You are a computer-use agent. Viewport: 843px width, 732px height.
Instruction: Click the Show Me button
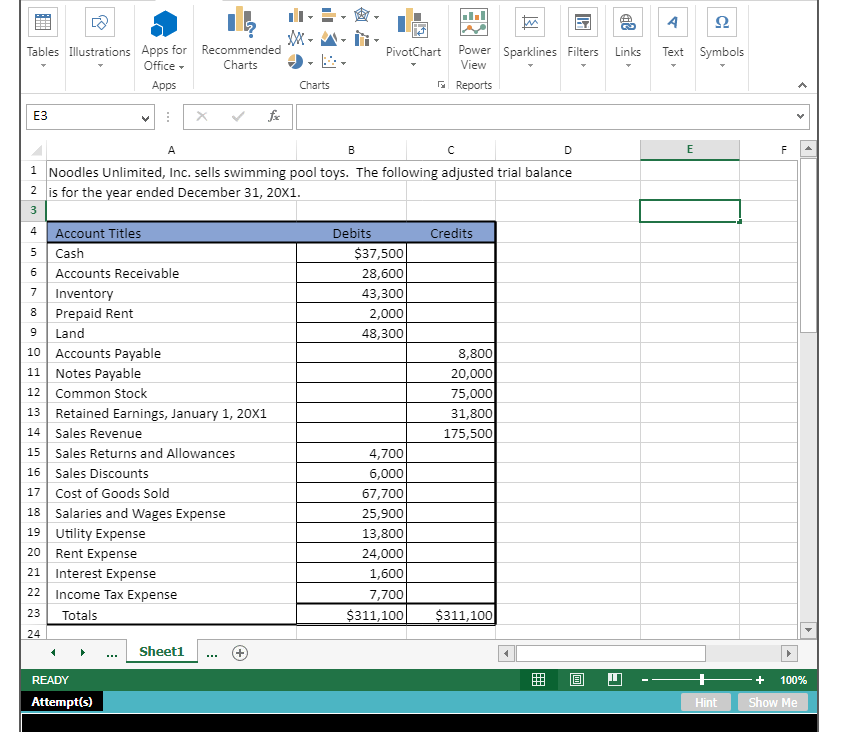(x=772, y=701)
